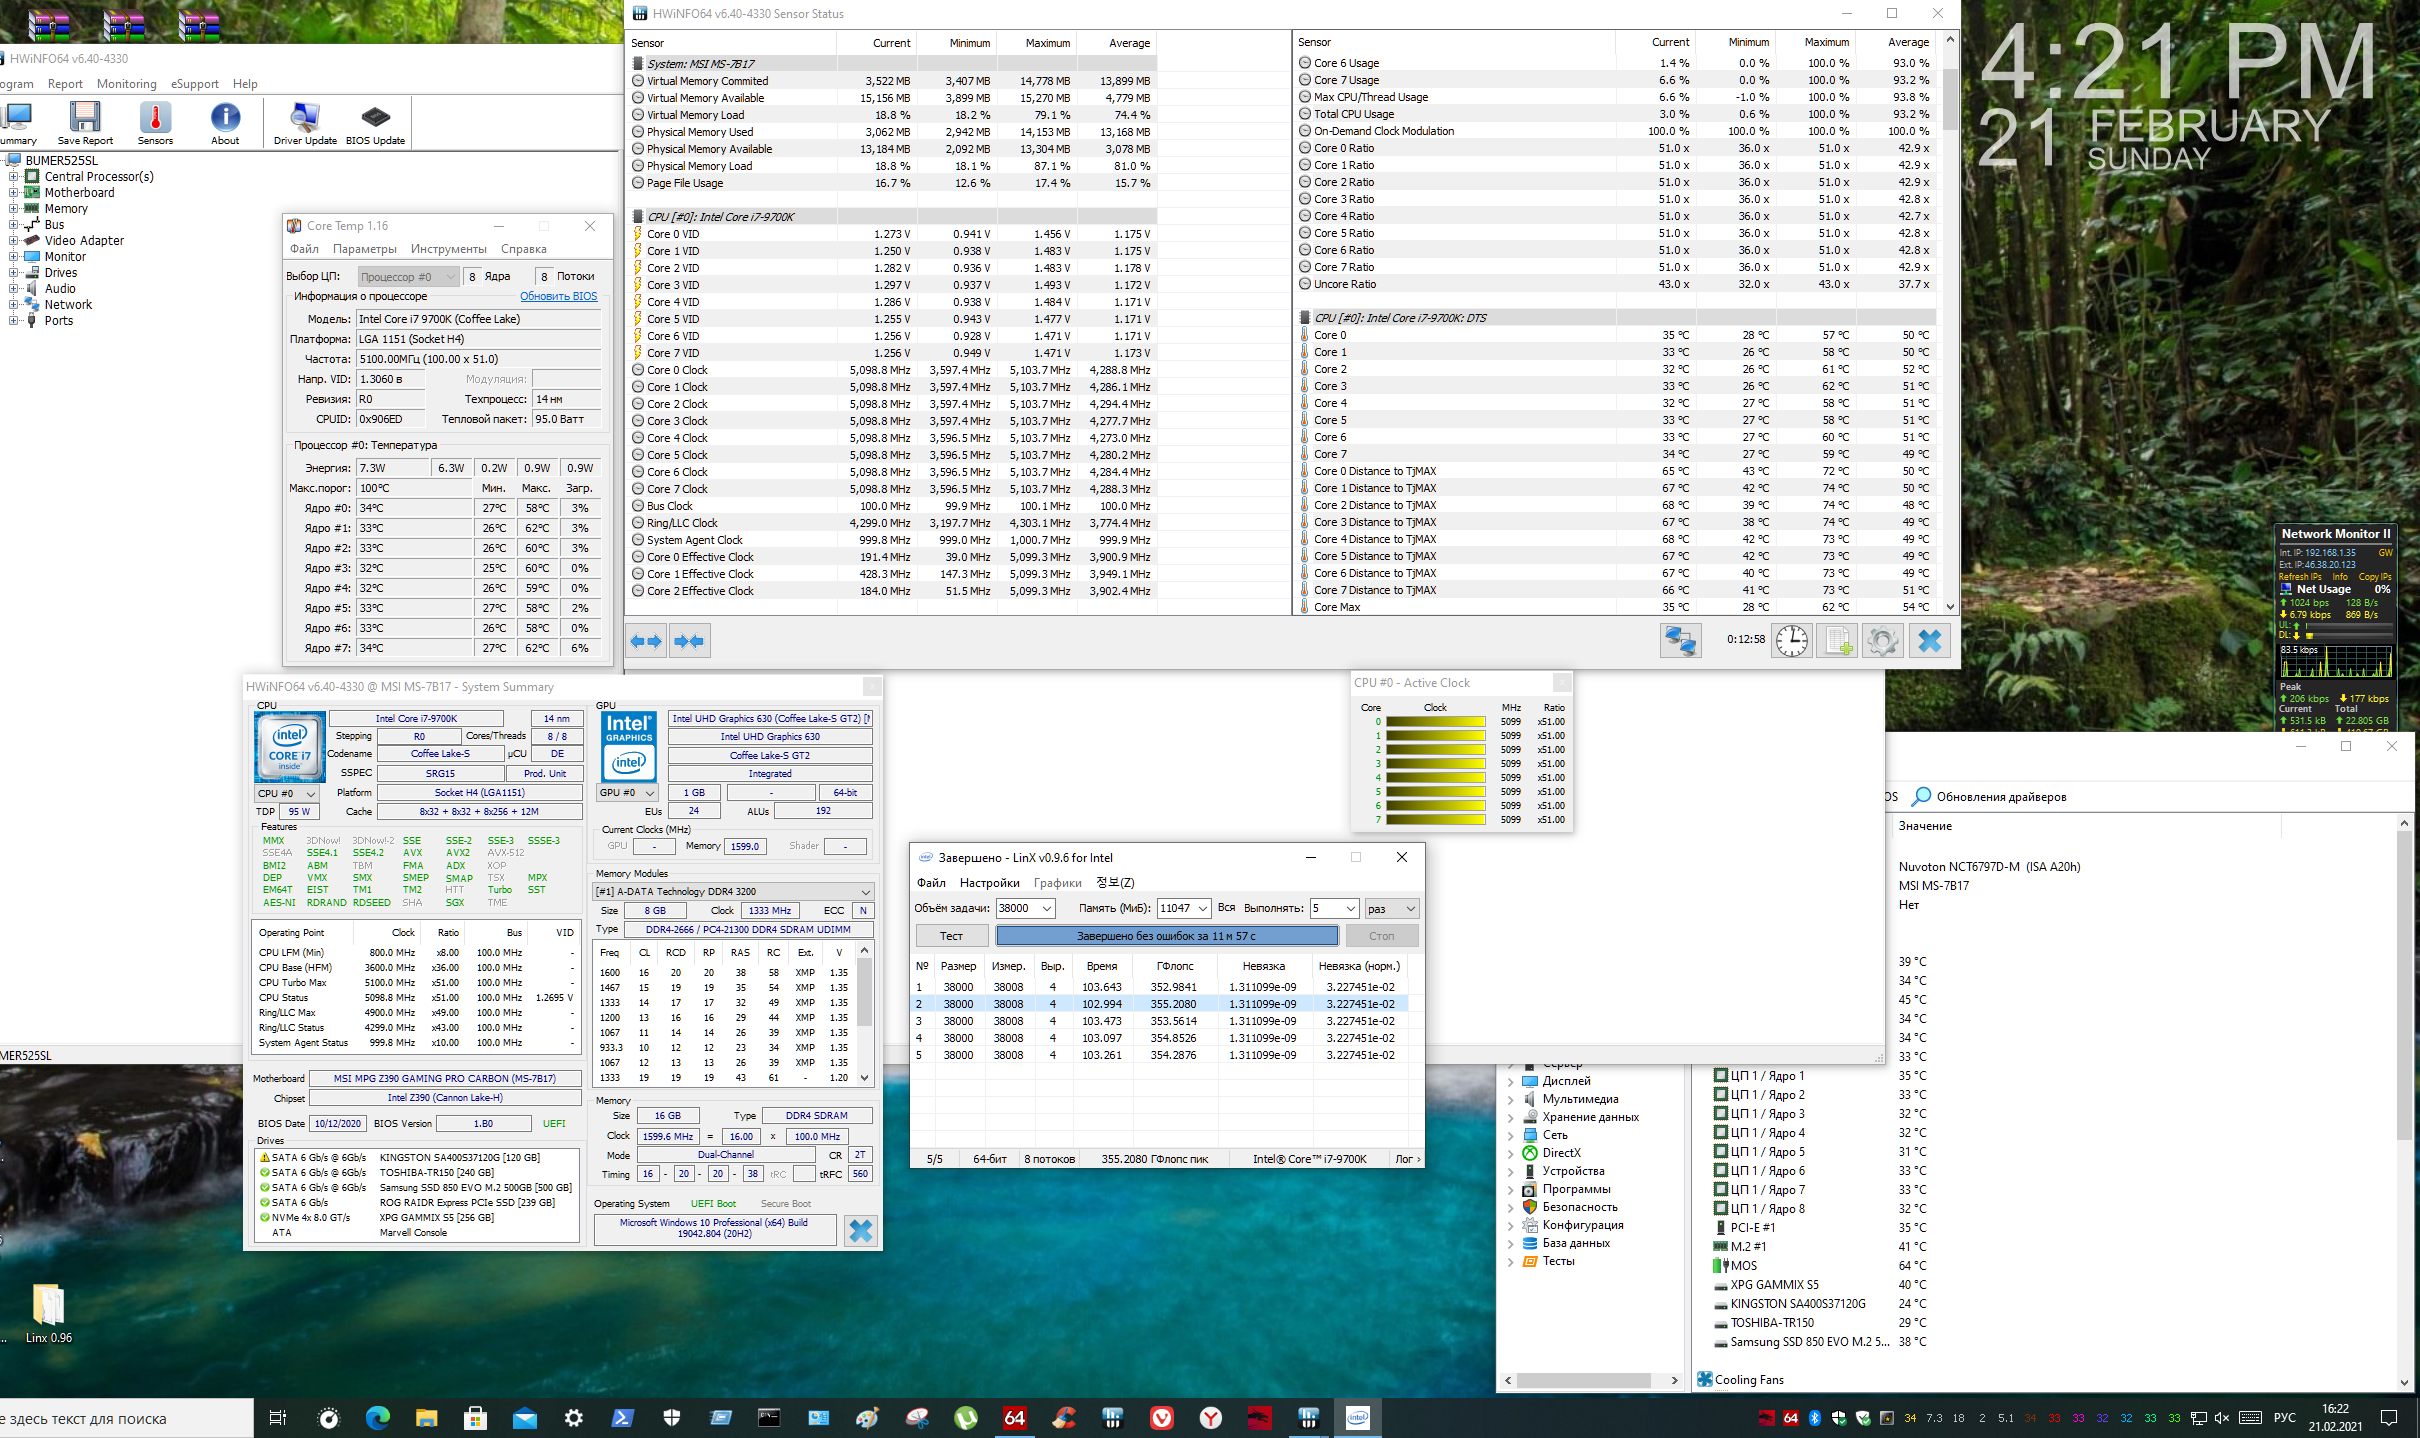Open Параметры menu in Core Temp

coord(364,249)
